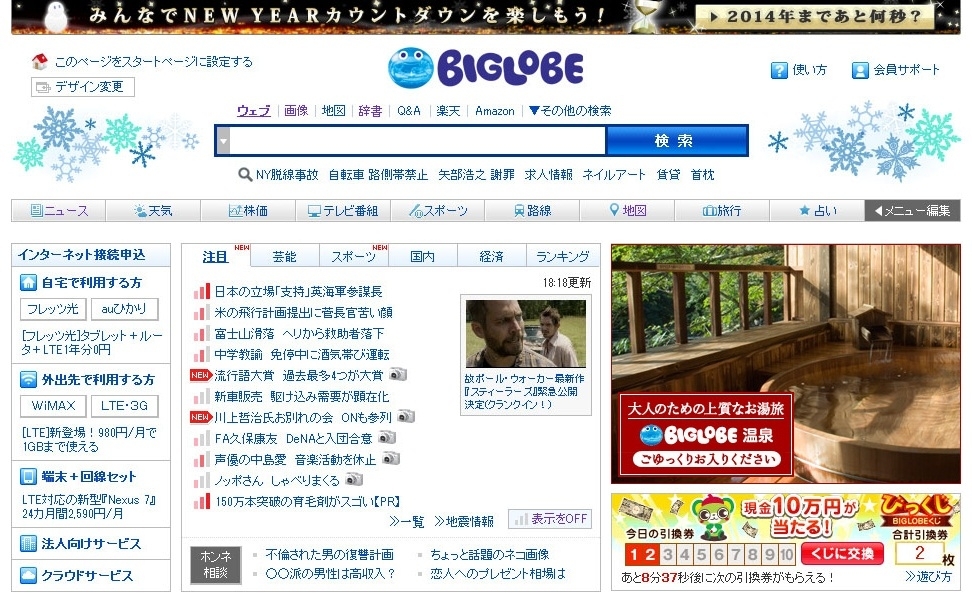Click in the main search input field
This screenshot has width=972, height=596.
click(x=417, y=141)
